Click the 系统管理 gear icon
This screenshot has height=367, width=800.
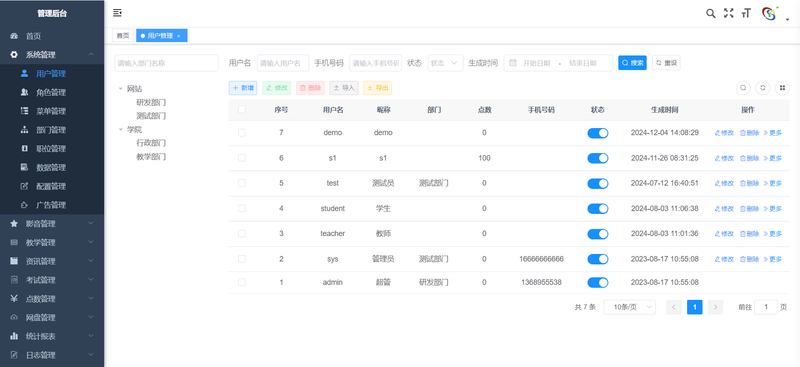pos(14,55)
